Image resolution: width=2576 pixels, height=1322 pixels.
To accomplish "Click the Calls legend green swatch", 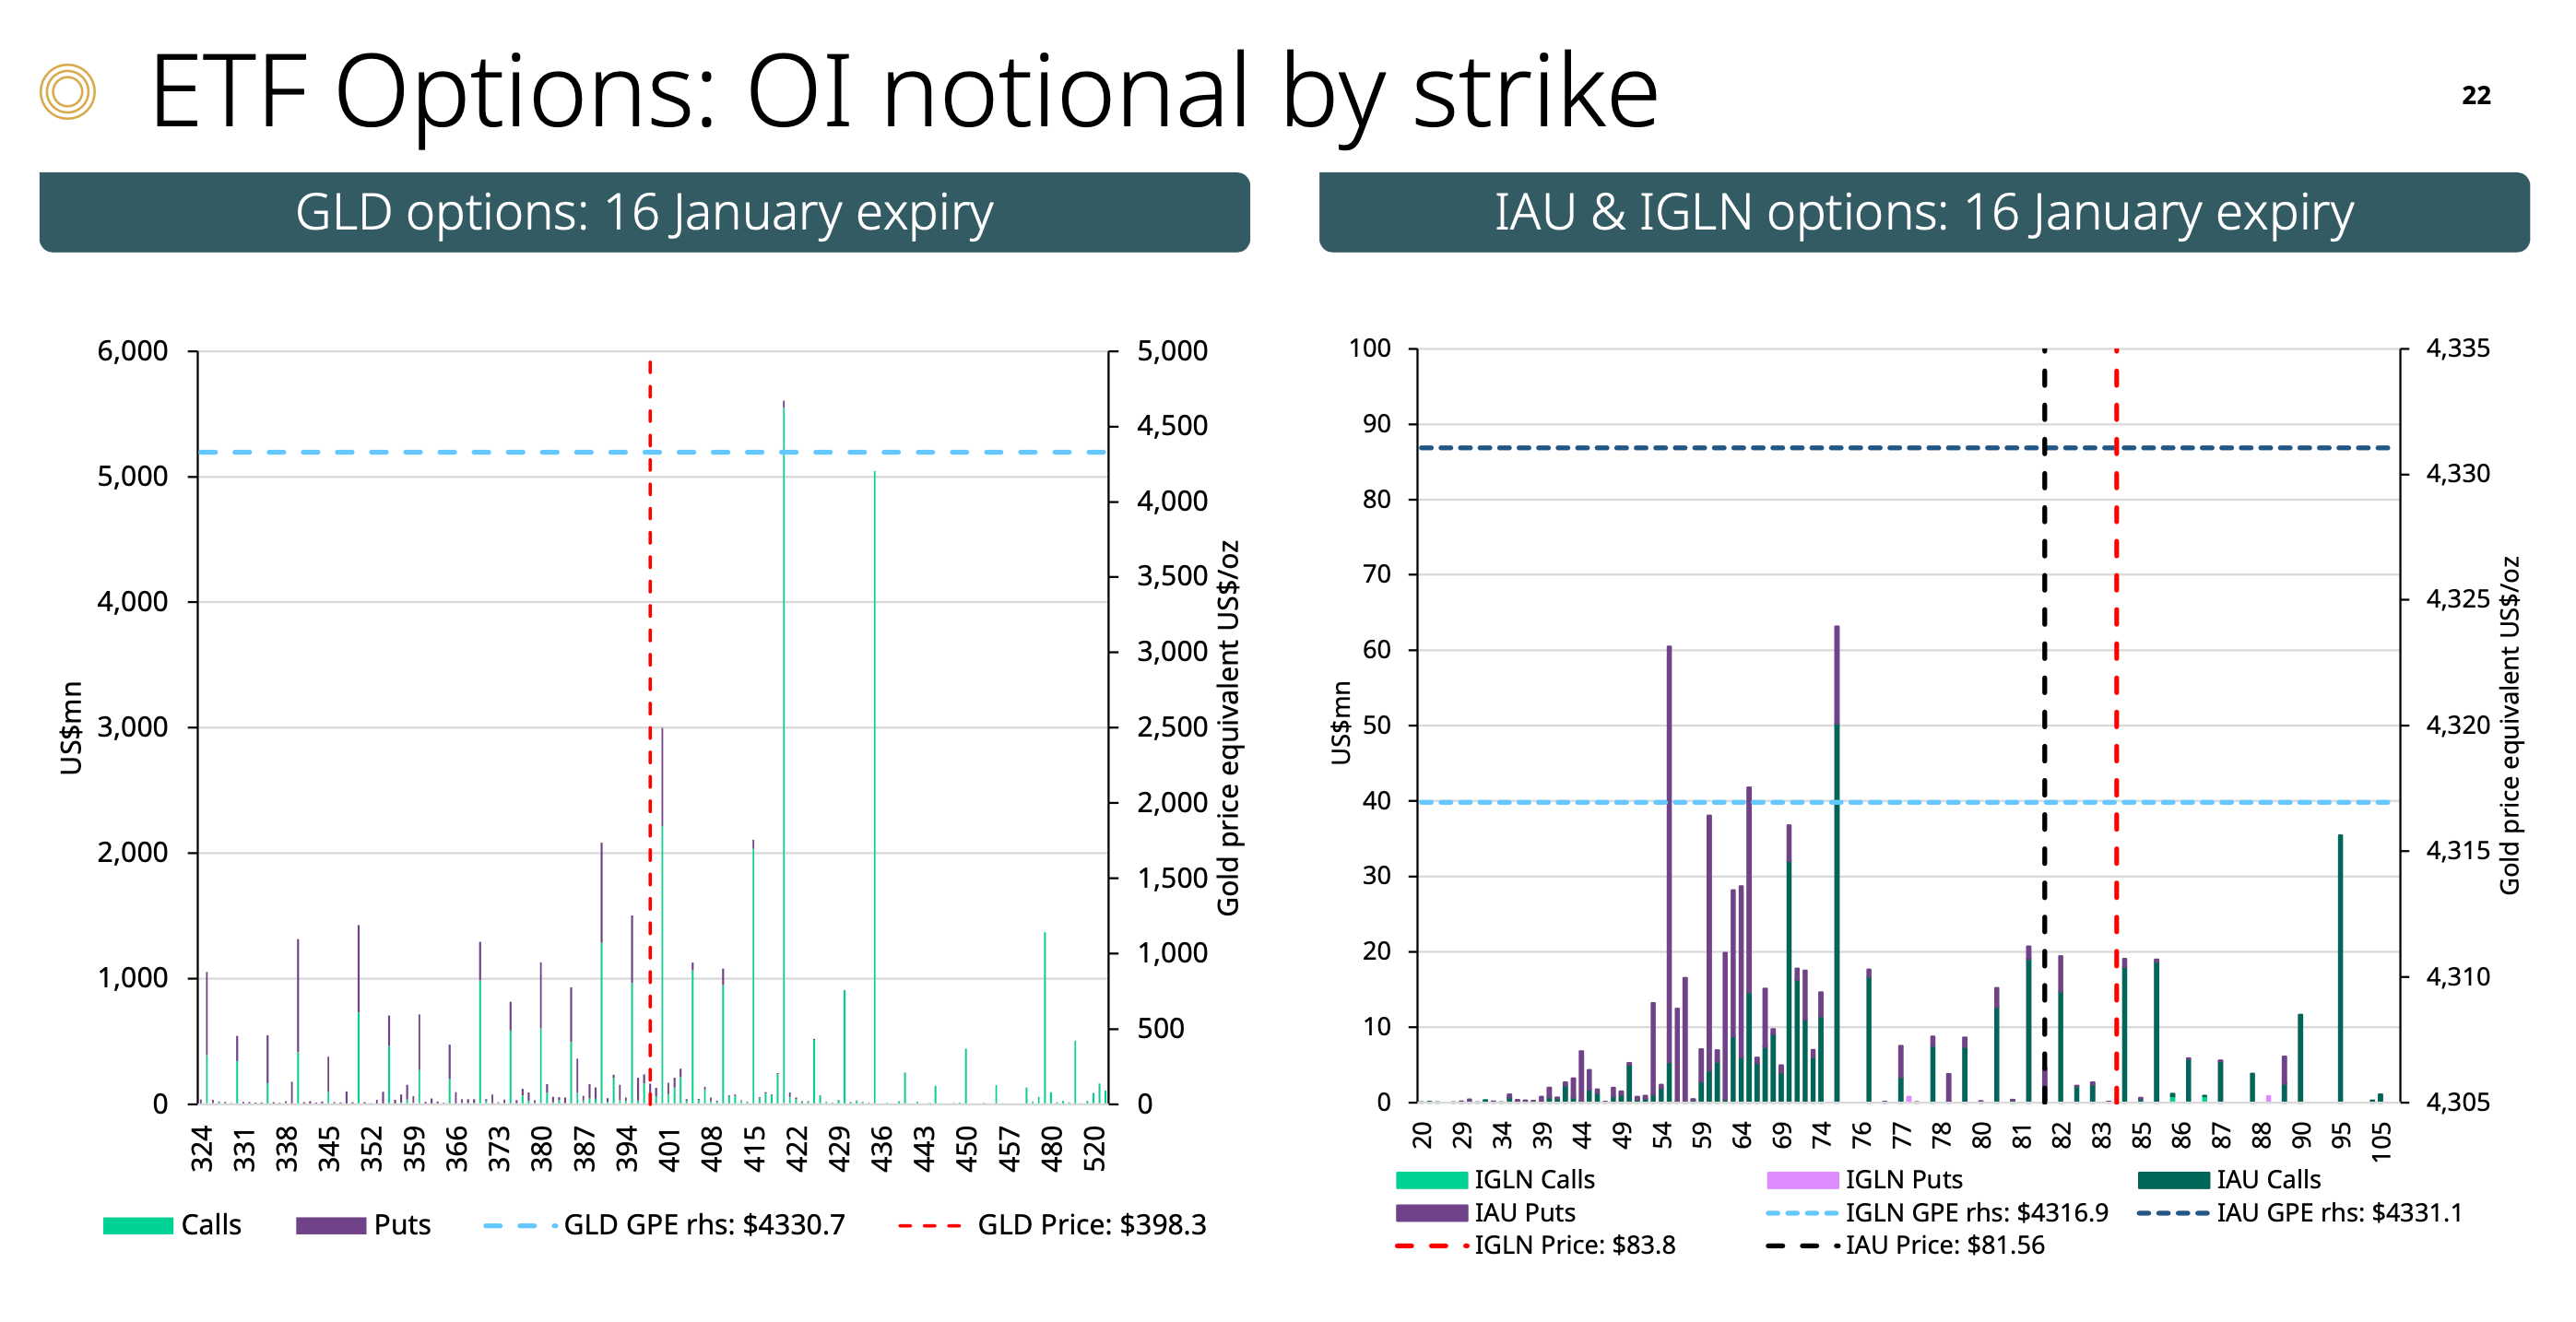I will (138, 1226).
